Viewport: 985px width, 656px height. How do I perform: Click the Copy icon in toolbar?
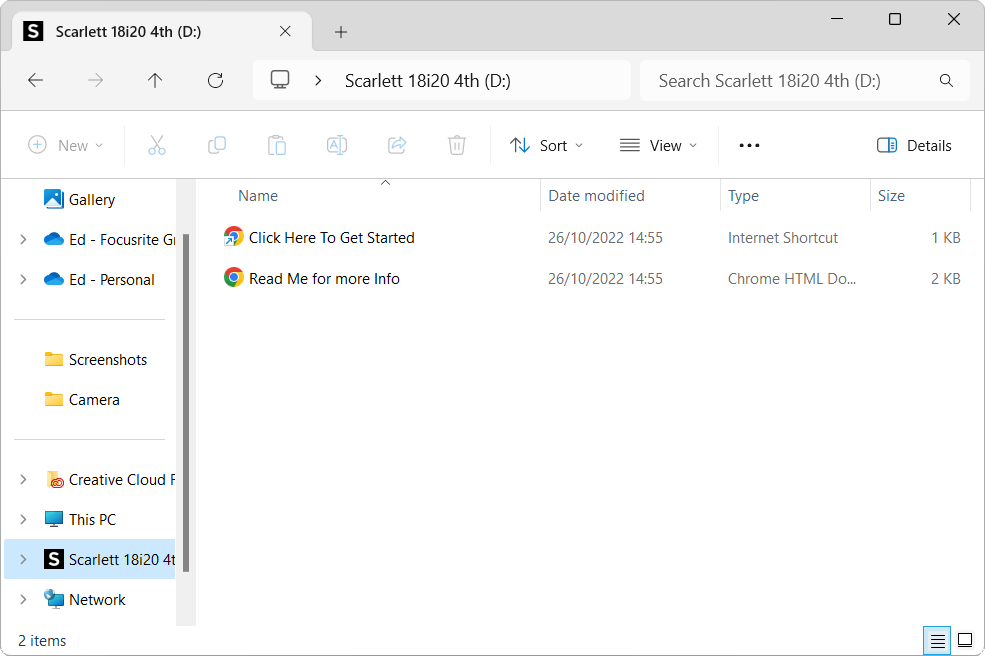click(217, 145)
